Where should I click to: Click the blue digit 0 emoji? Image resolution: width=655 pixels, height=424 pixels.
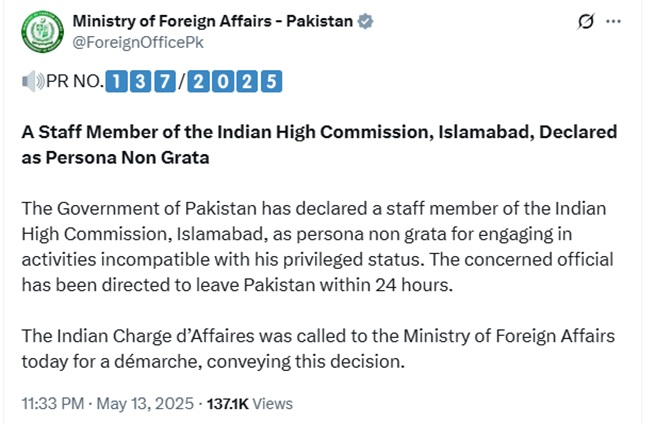pos(221,82)
